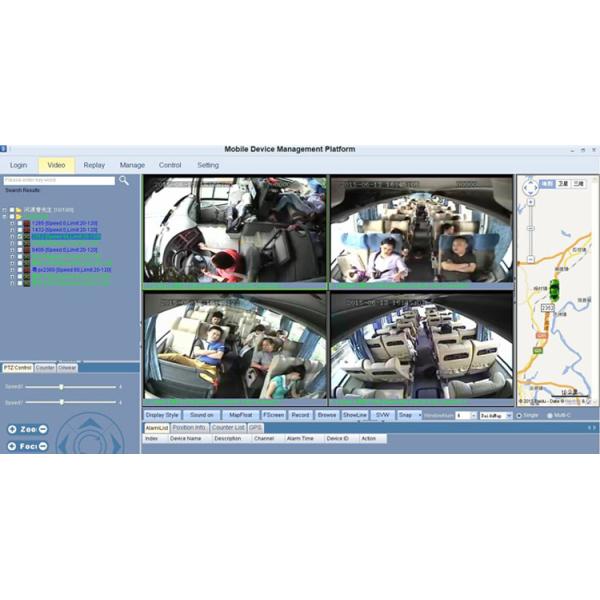The height and width of the screenshot is (600, 600).
Task: Click the Zoom minus icon
Action: (x=43, y=429)
